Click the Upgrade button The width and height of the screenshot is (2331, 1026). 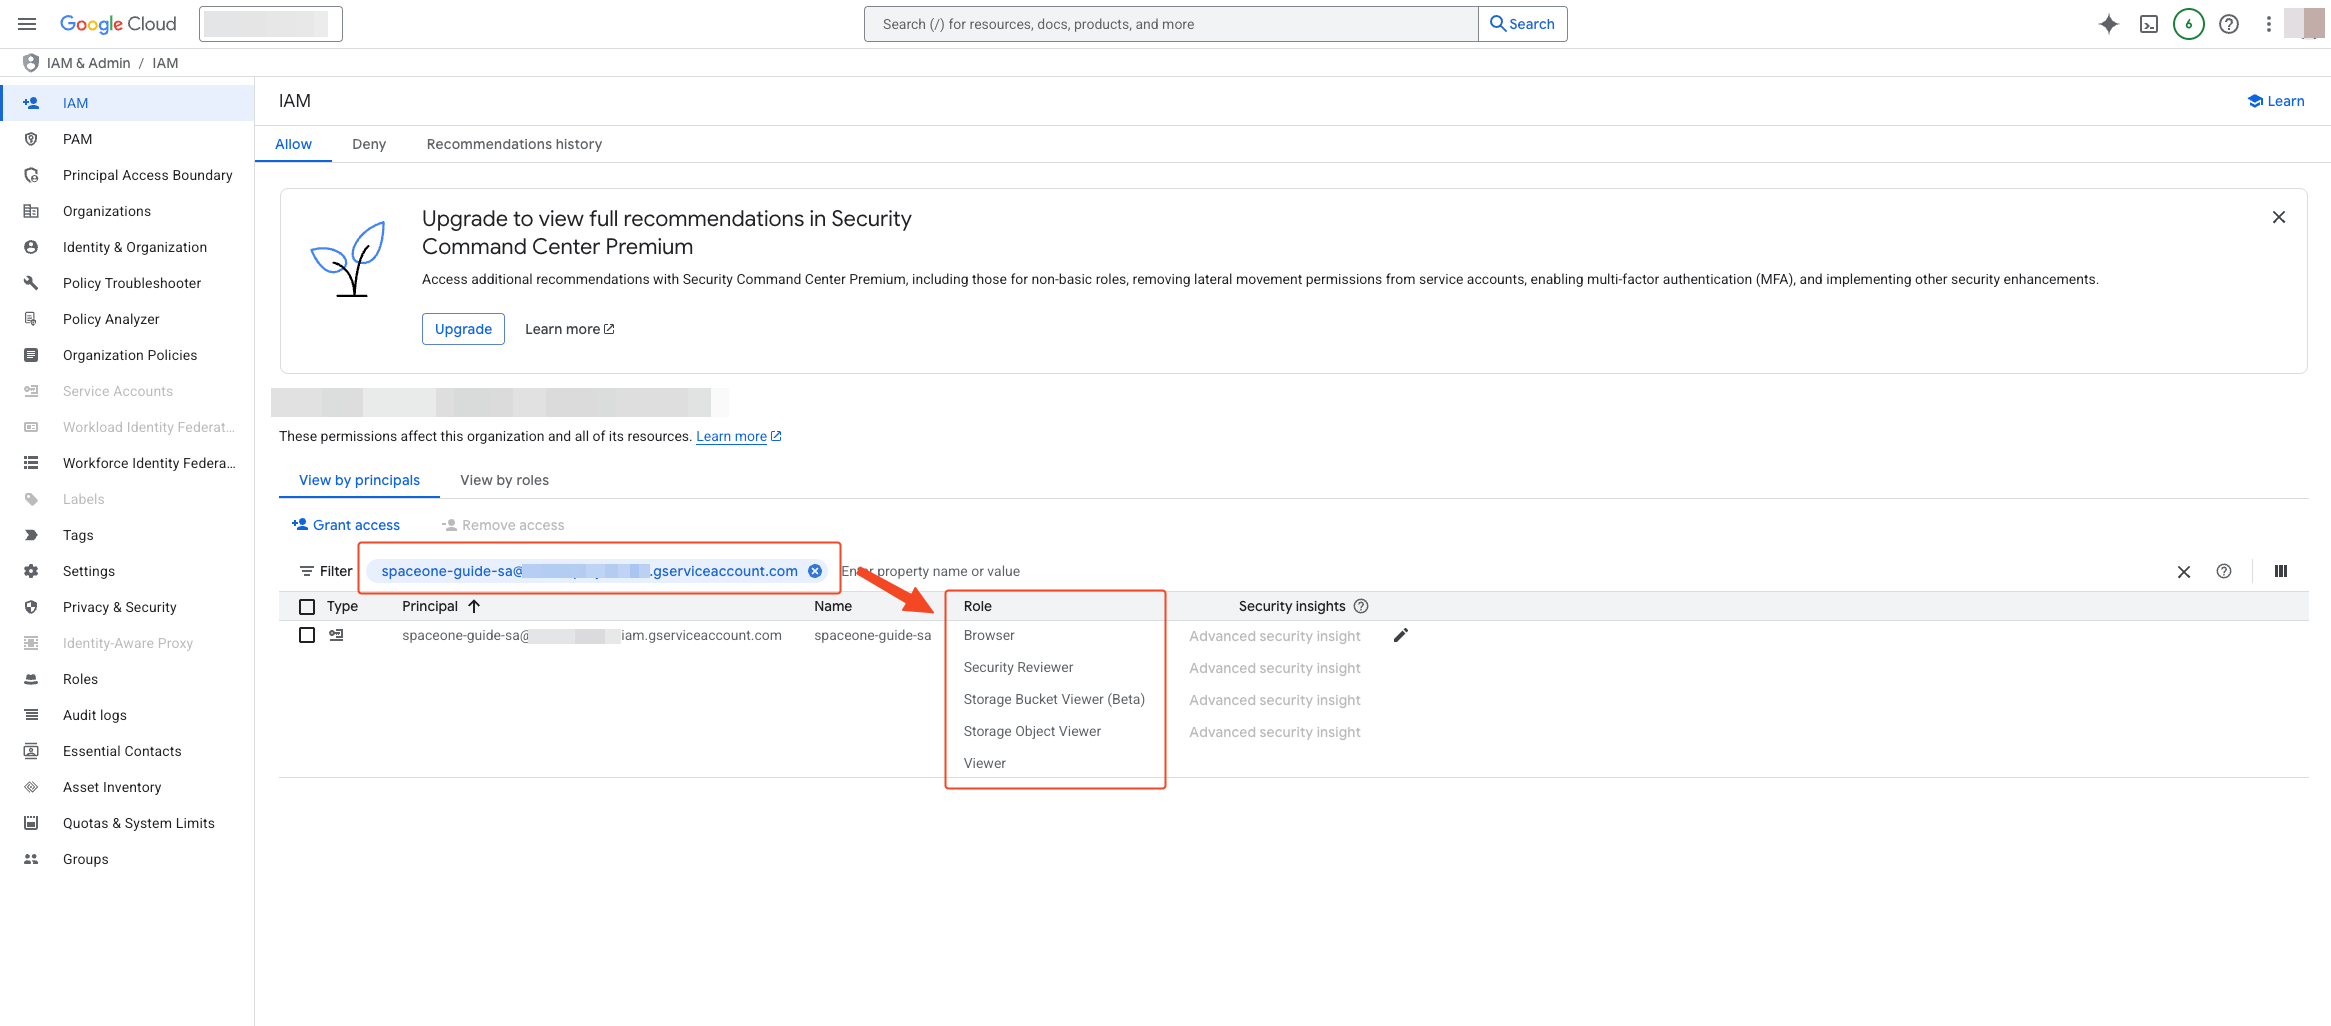tap(463, 329)
